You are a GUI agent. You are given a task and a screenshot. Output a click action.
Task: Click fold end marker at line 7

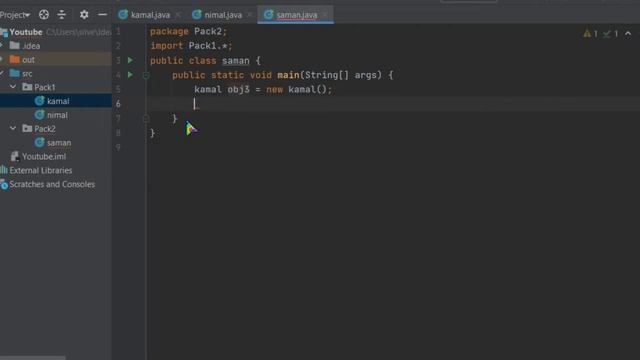coord(146,118)
